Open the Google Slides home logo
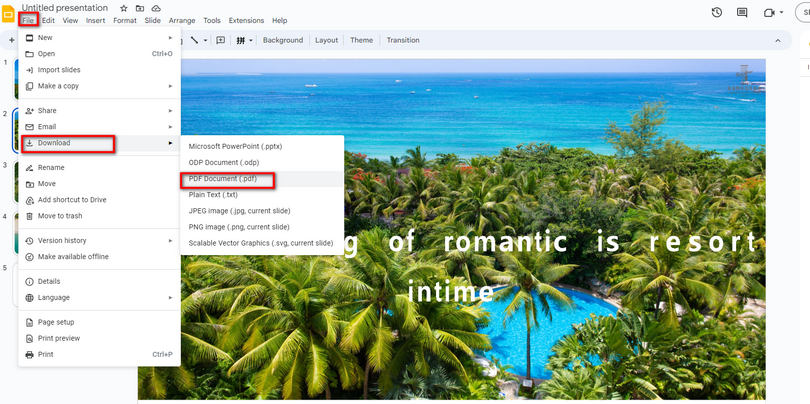 (x=8, y=14)
